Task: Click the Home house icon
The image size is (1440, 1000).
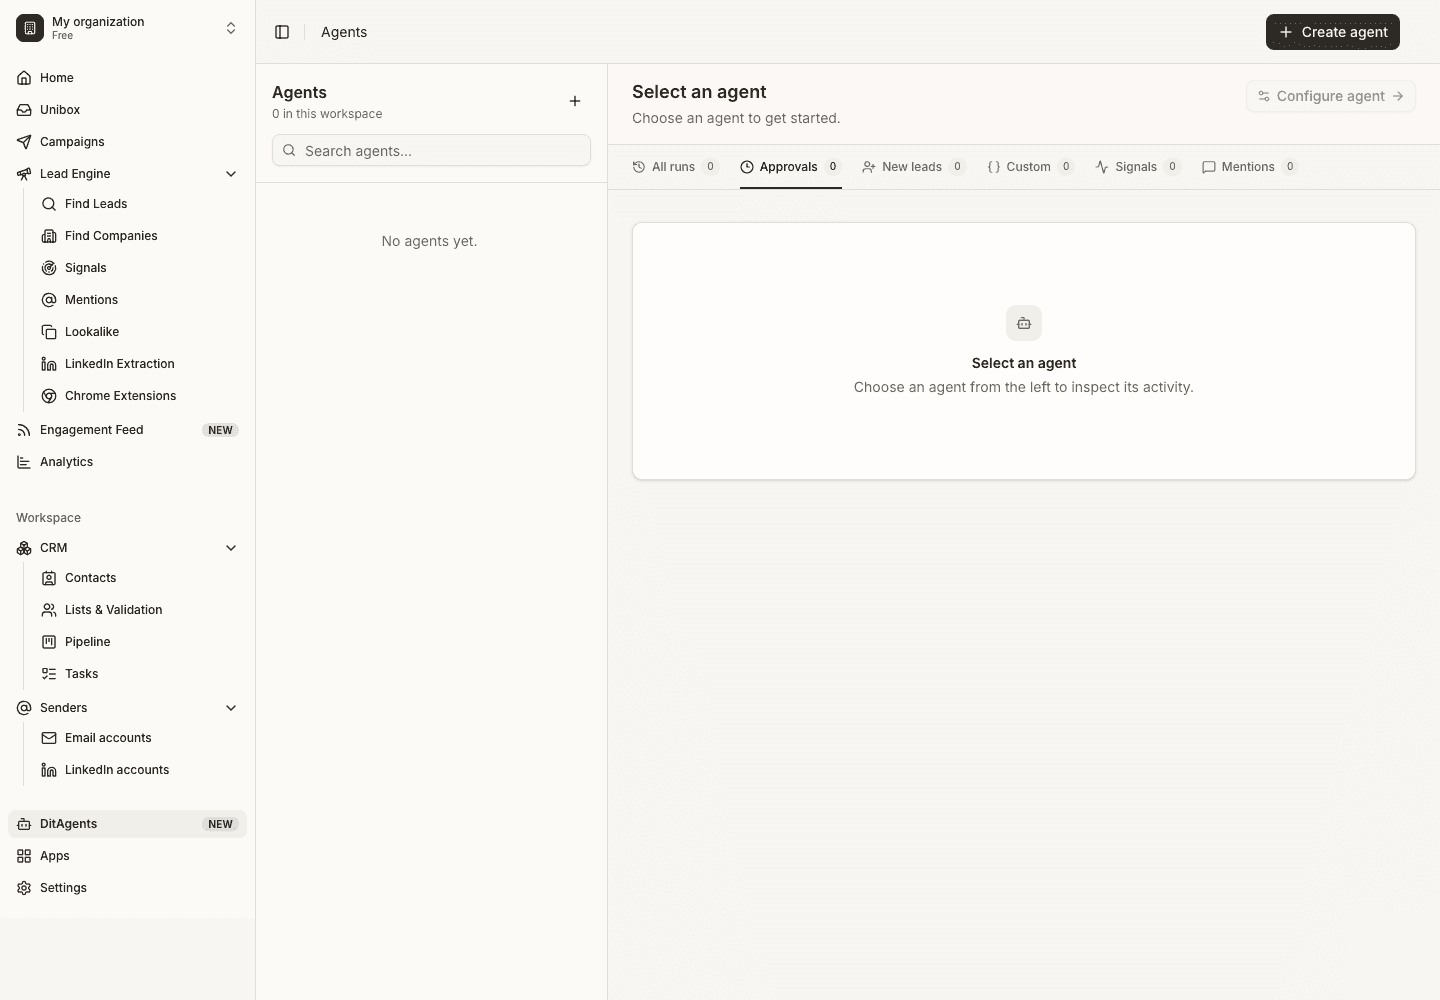Action: [x=24, y=78]
